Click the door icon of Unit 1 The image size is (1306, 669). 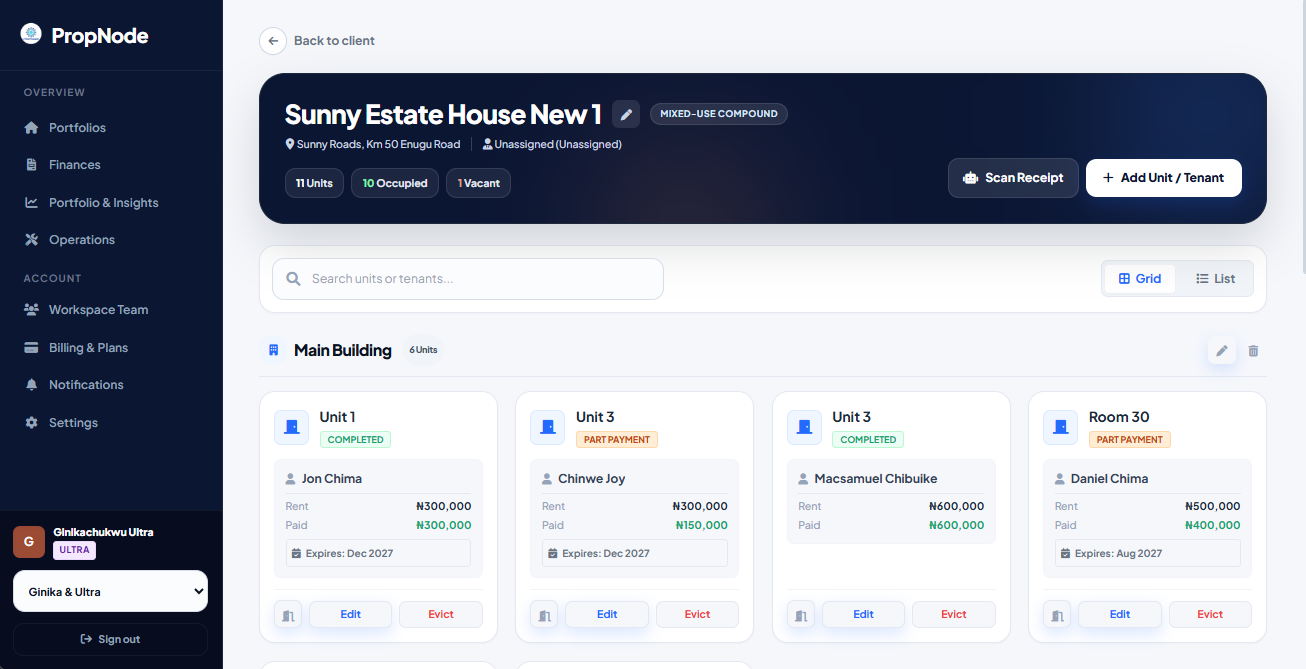[x=291, y=427]
